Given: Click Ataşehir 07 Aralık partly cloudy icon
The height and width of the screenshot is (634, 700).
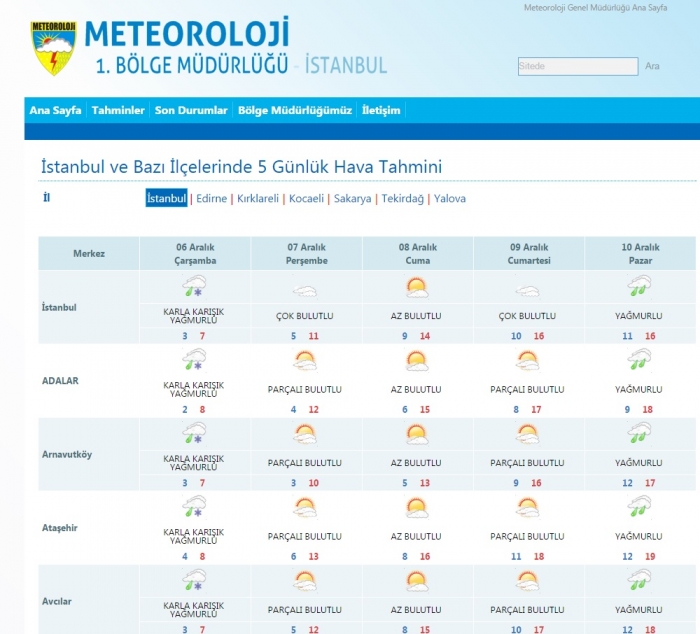Looking at the screenshot, I should click(305, 508).
